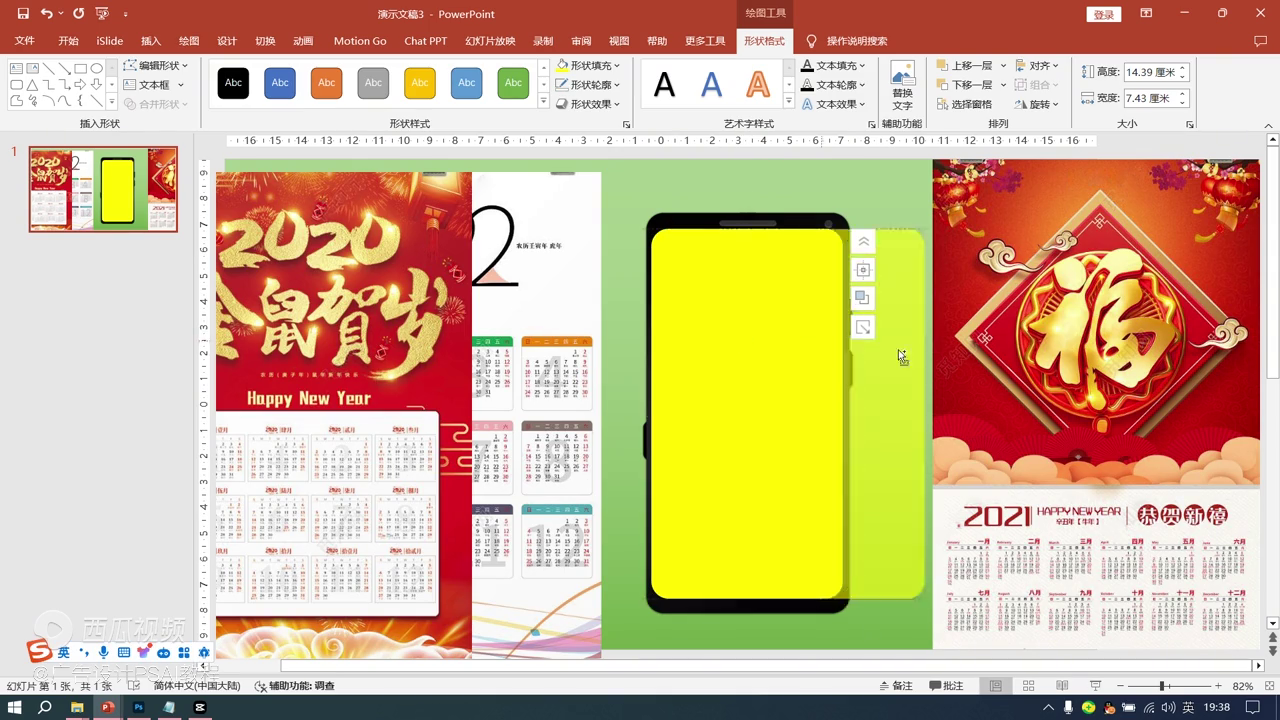1280x720 pixels.
Task: Select slide 1 thumbnail
Action: pyautogui.click(x=103, y=189)
